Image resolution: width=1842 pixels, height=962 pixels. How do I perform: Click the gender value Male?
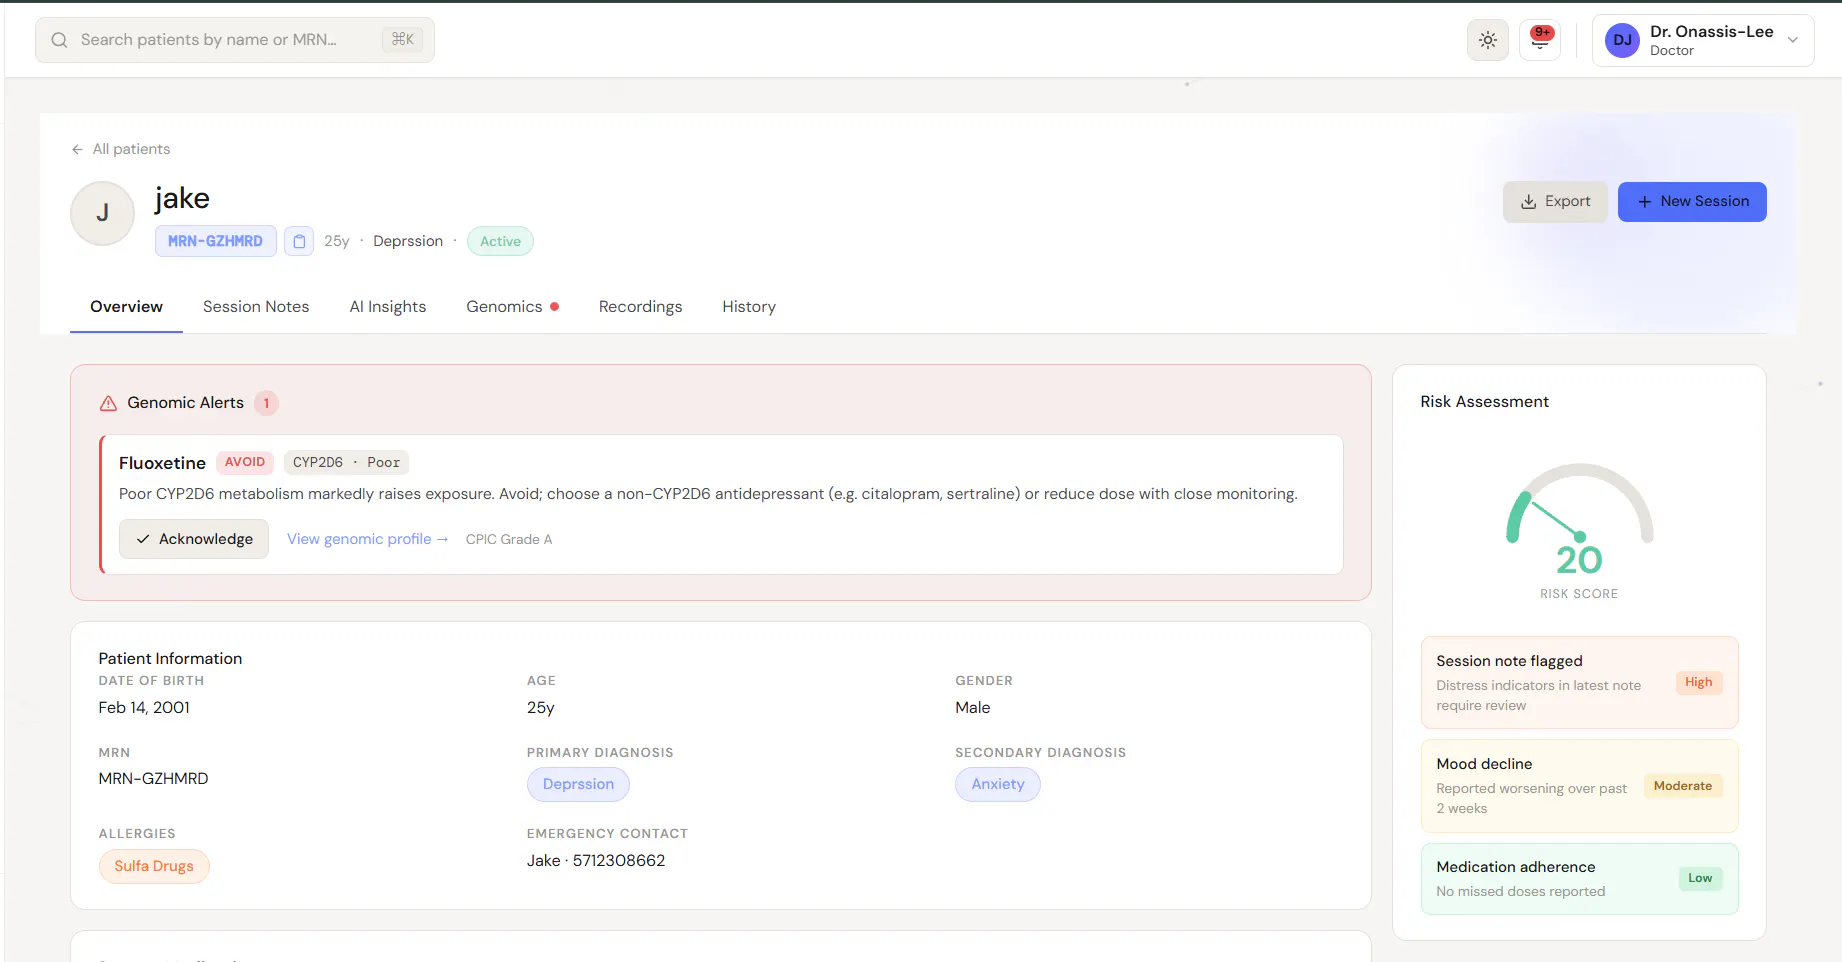click(973, 707)
